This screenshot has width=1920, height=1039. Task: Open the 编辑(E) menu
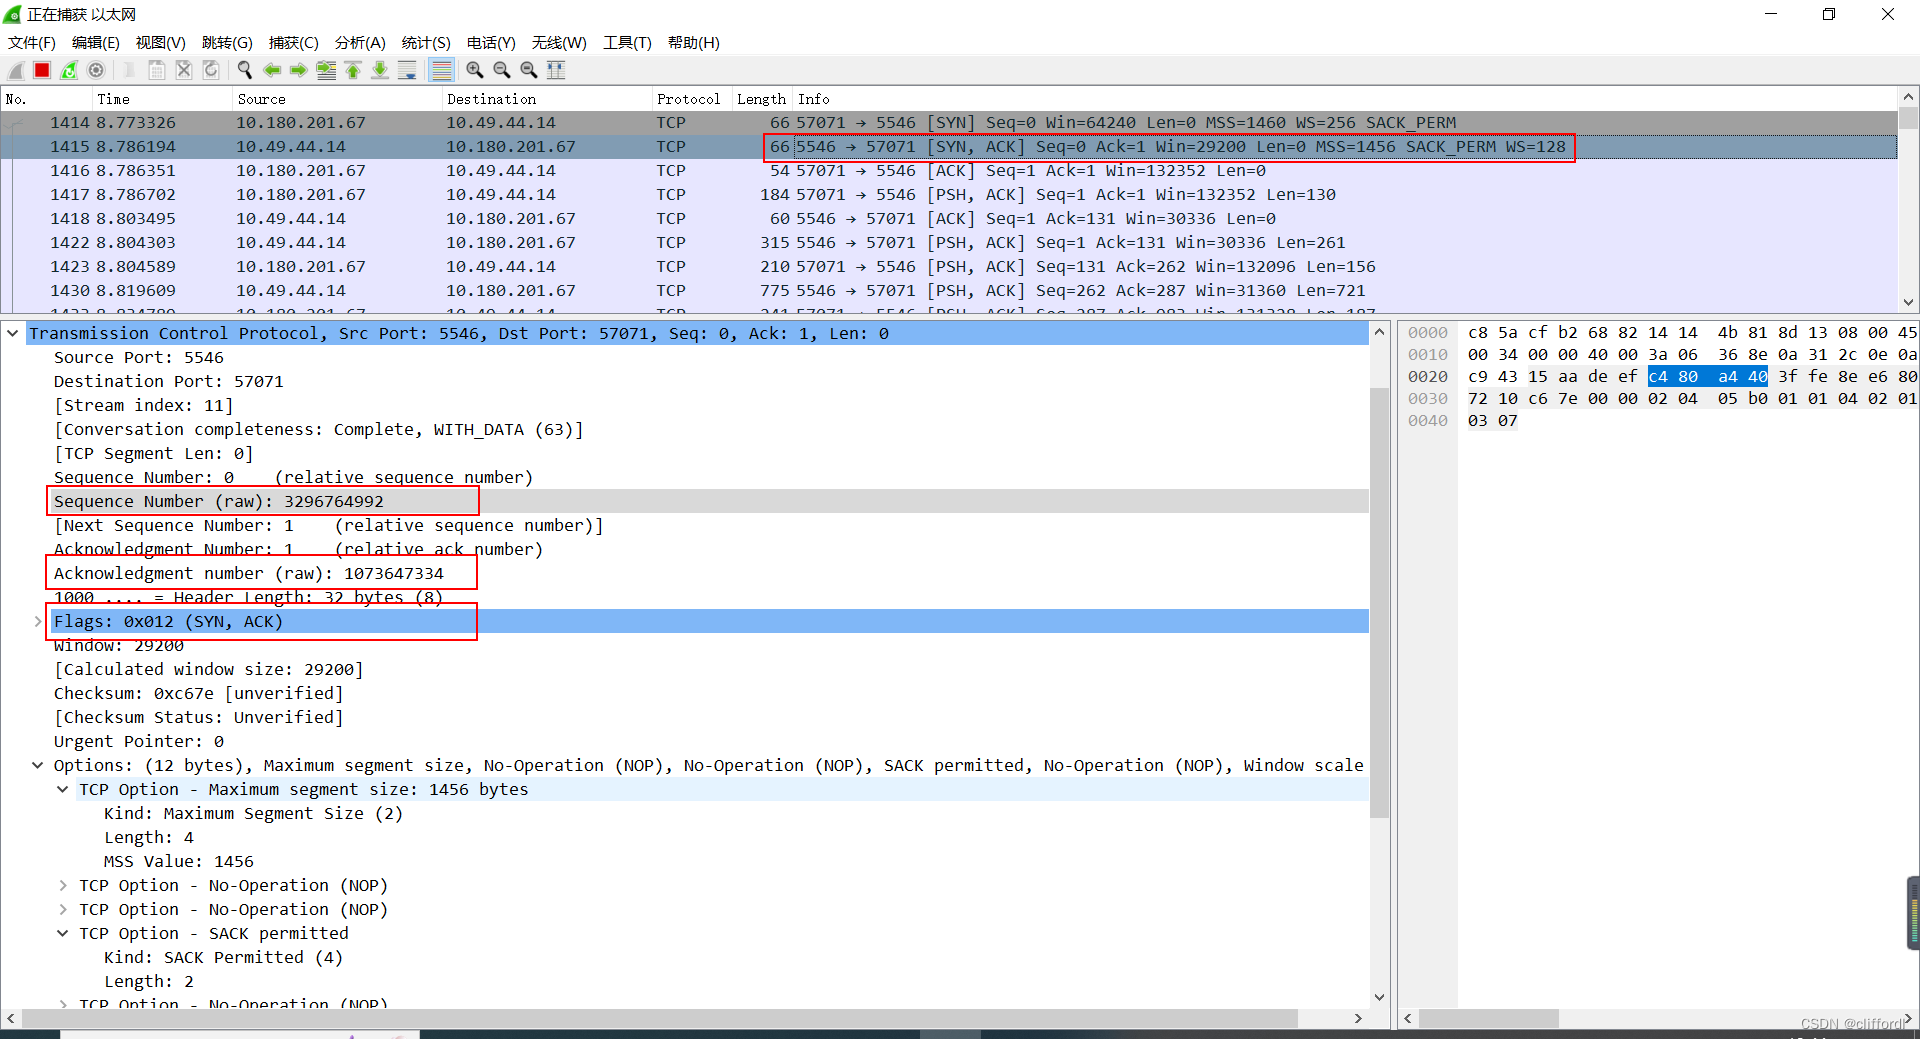pyautogui.click(x=96, y=43)
